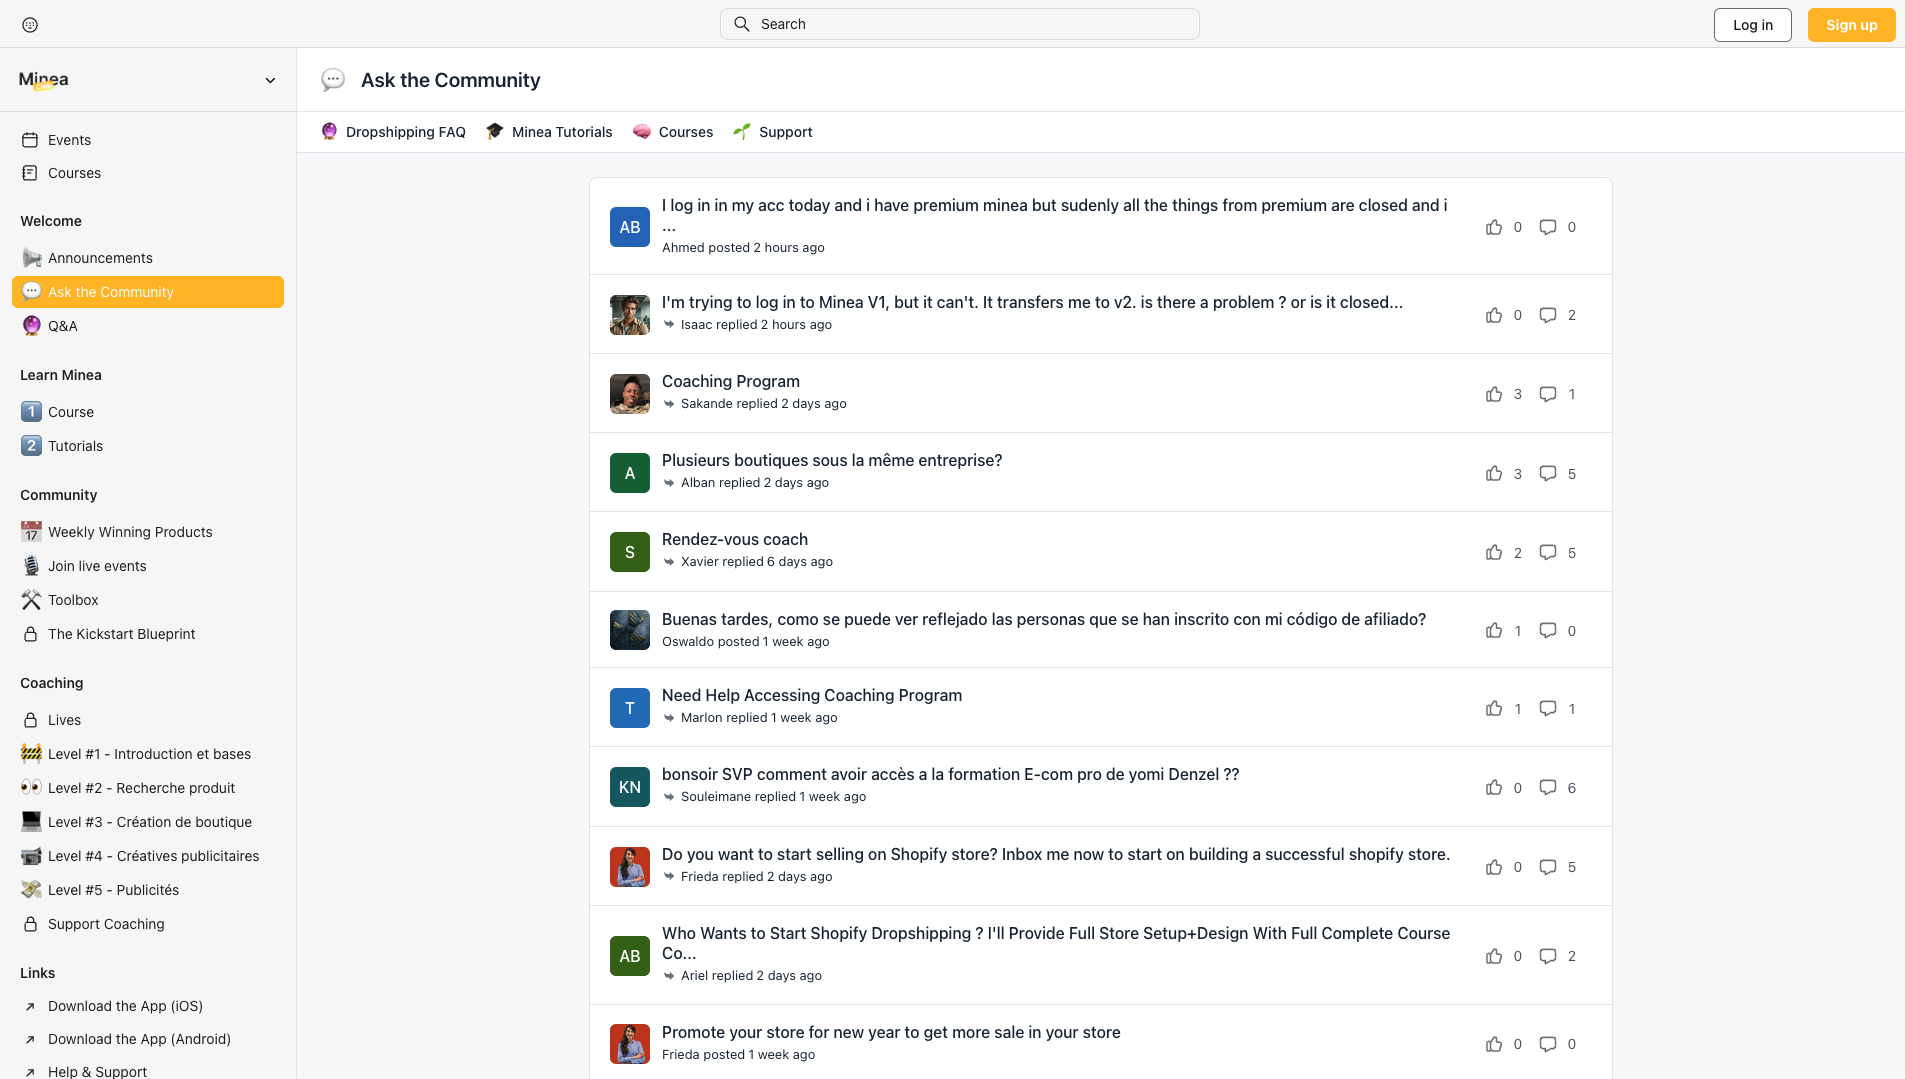1905x1079 pixels.
Task: Toggle like on Oswaldo's Buenas tardes post
Action: point(1493,631)
